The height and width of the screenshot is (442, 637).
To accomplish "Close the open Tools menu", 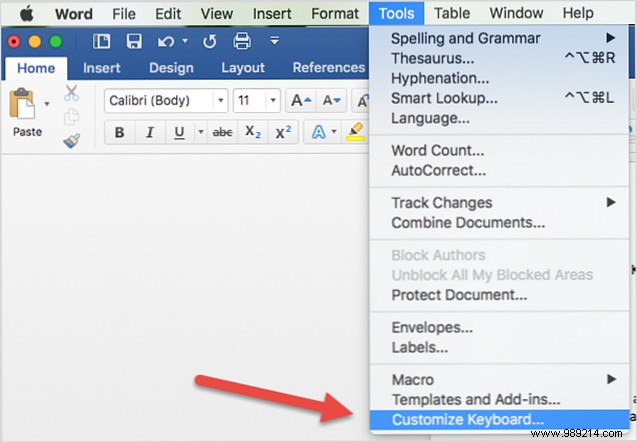I will pos(396,14).
